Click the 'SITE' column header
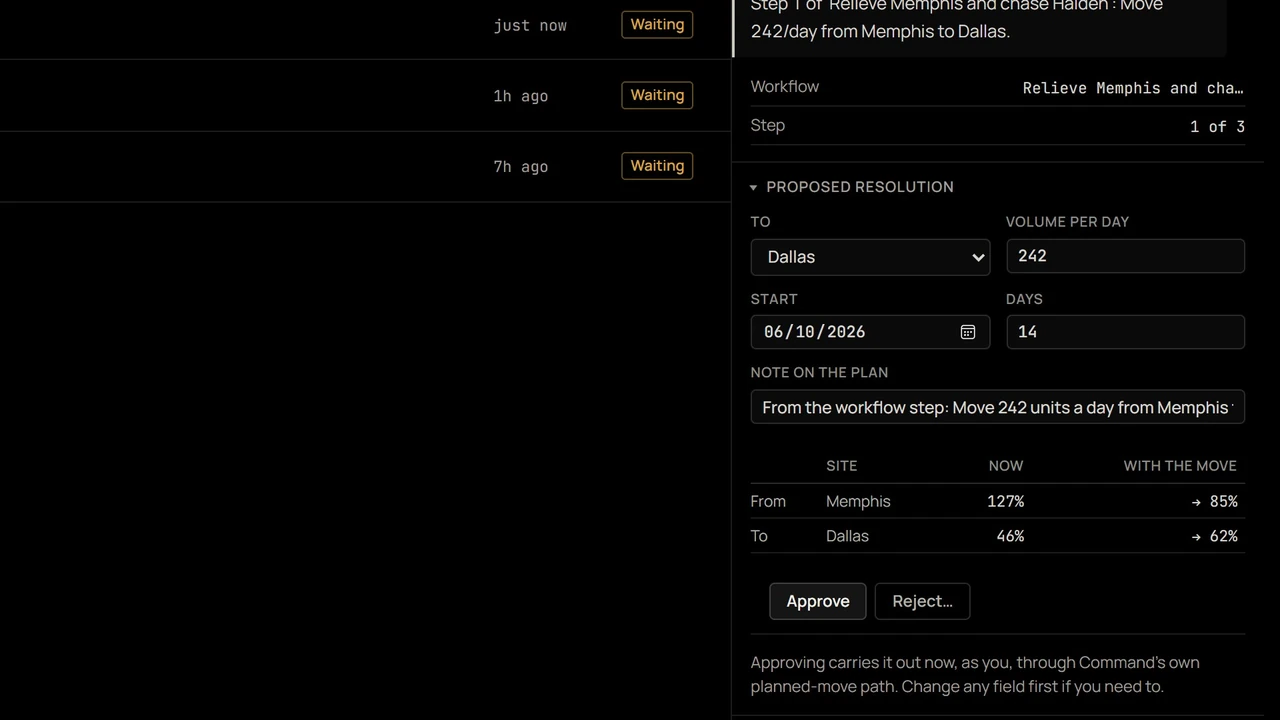The image size is (1280, 720). 842,466
